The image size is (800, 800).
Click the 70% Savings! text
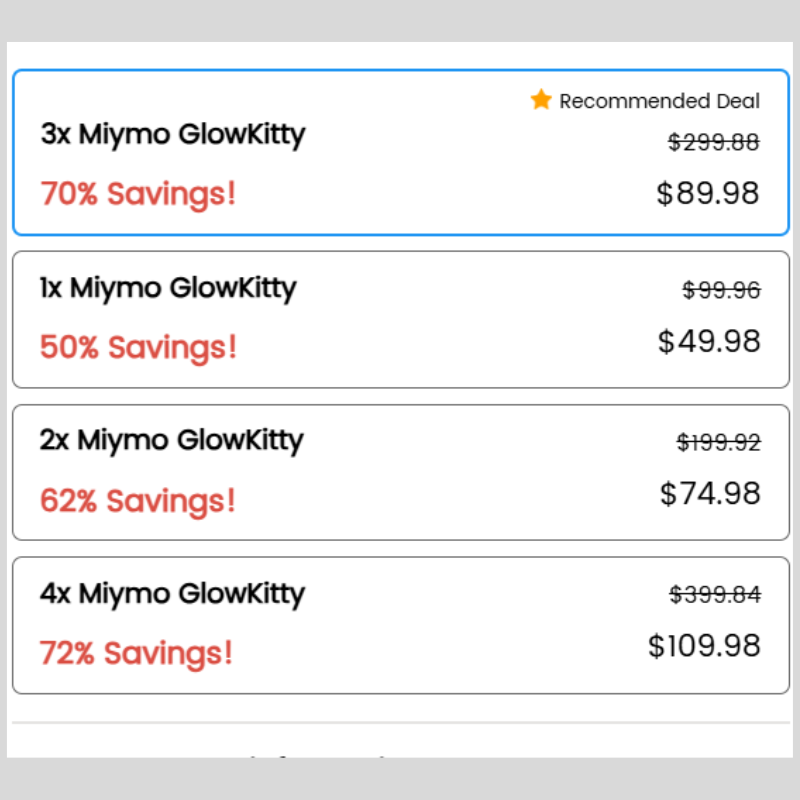tap(138, 193)
